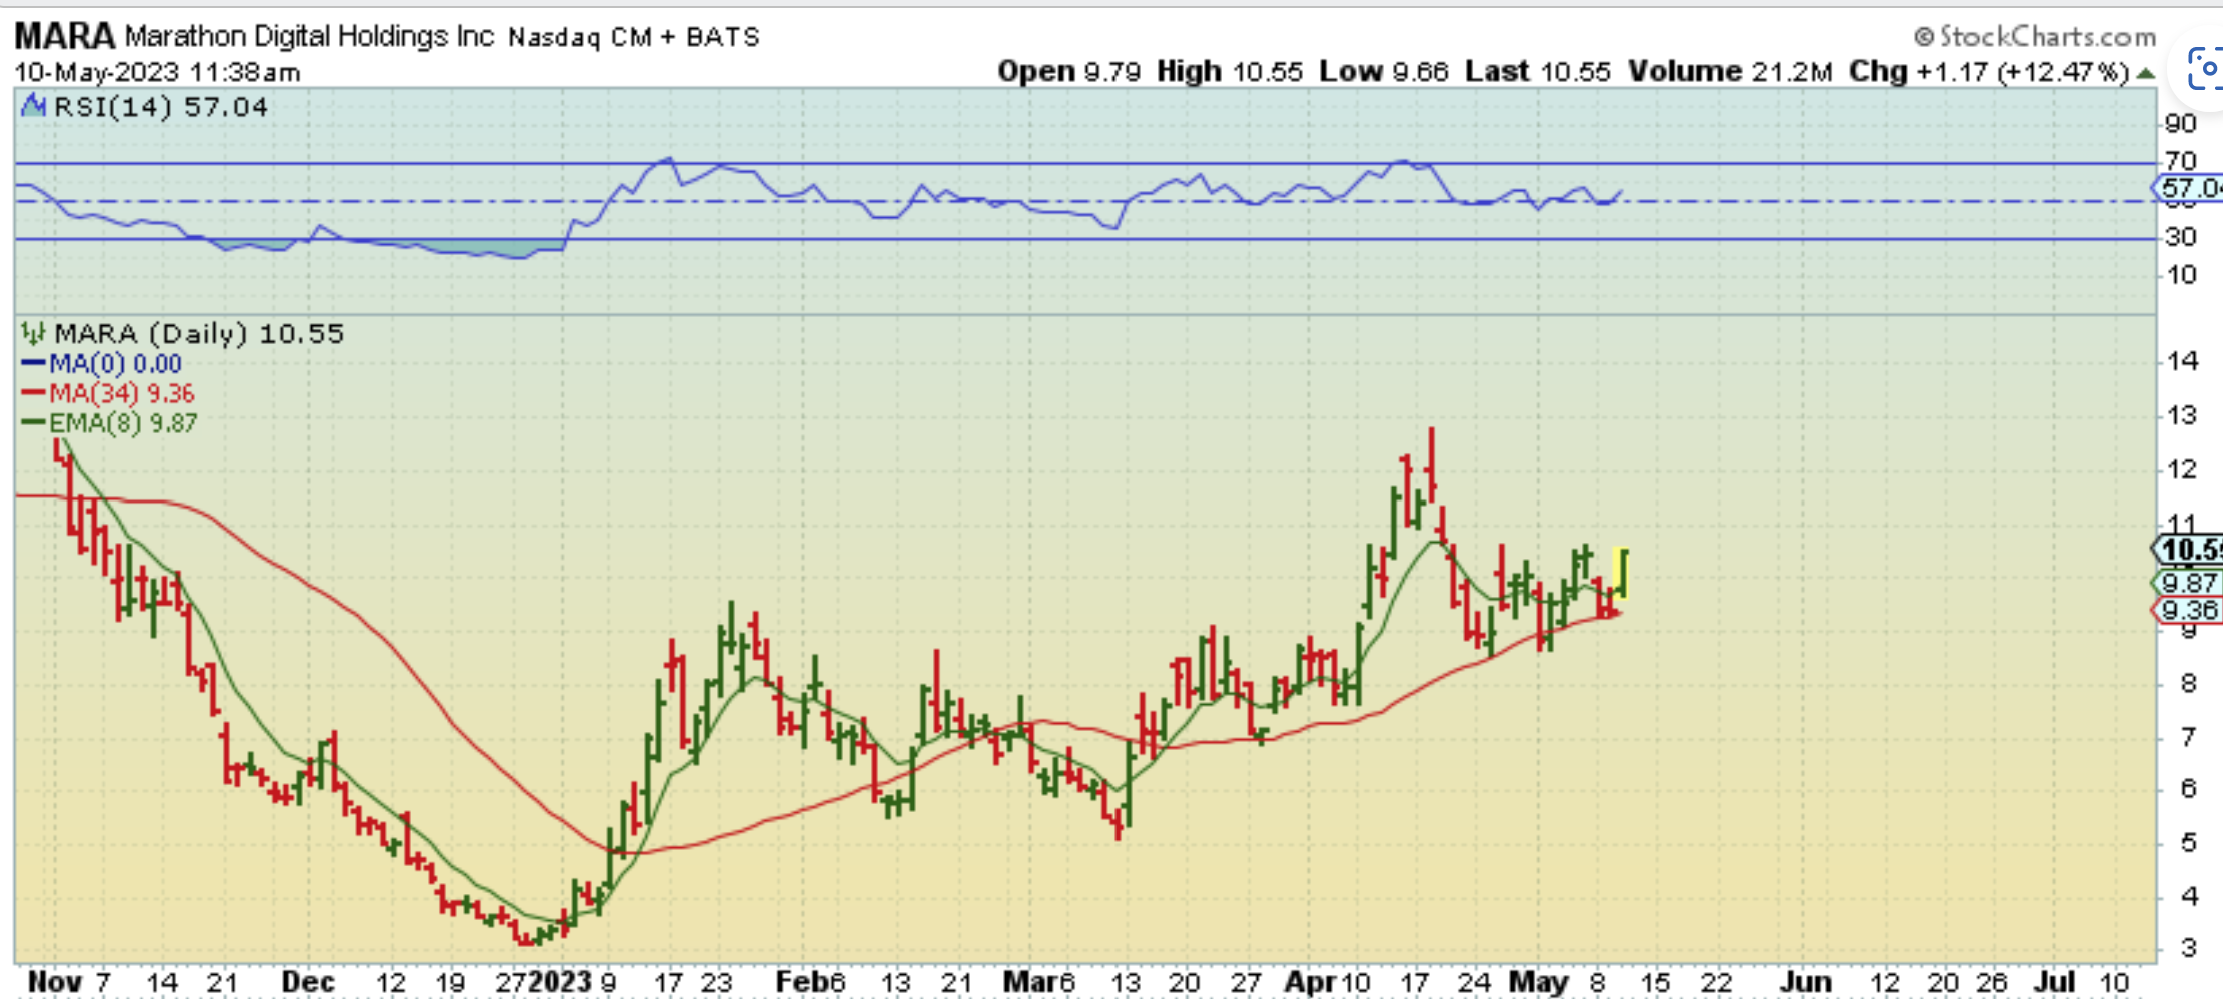The height and width of the screenshot is (999, 2223).
Task: Click the exchange label Nasdaq CM + BATS
Action: (634, 38)
